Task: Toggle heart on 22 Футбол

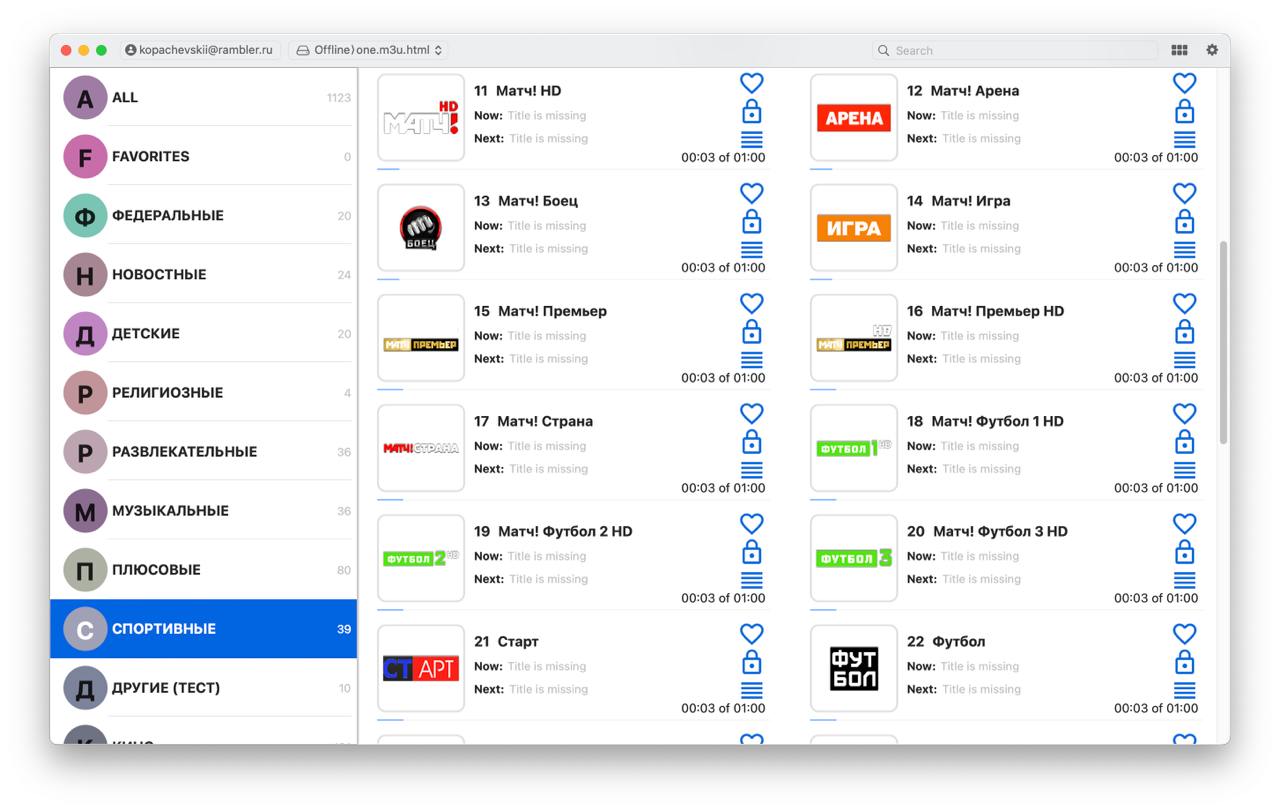Action: coord(1185,633)
